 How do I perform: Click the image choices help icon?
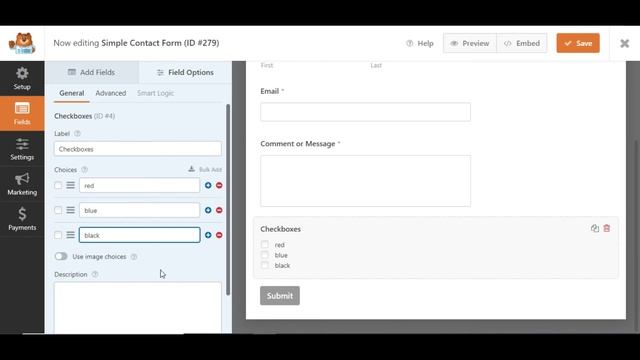134,257
